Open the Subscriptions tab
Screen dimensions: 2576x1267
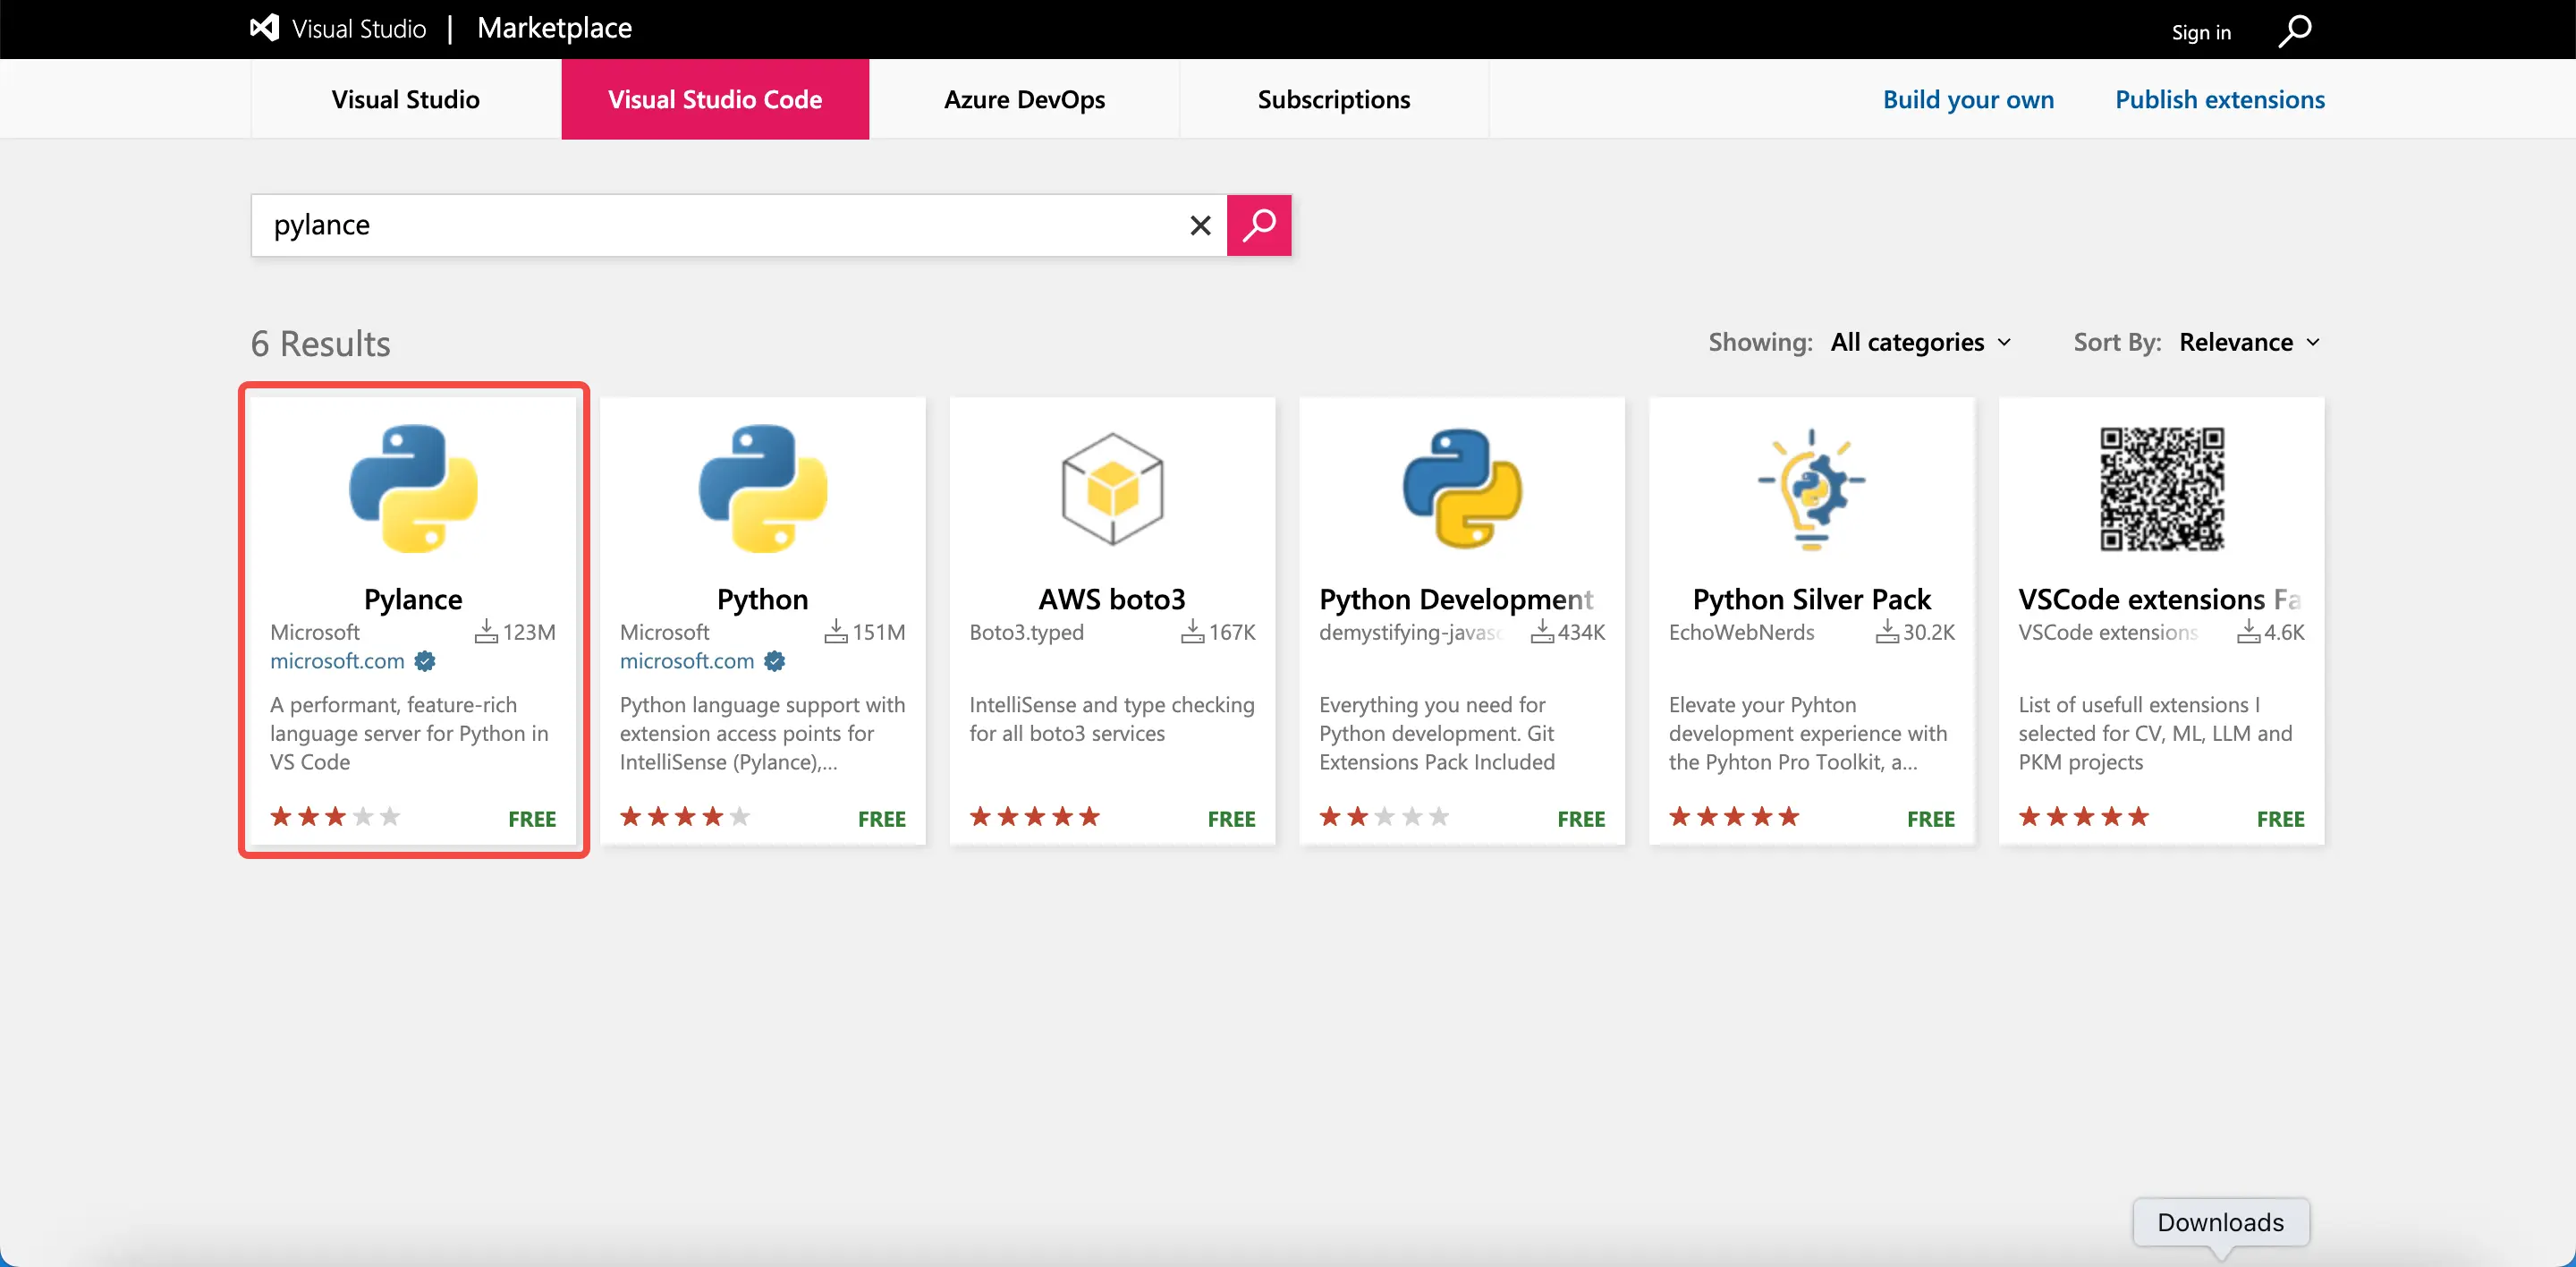[1333, 100]
